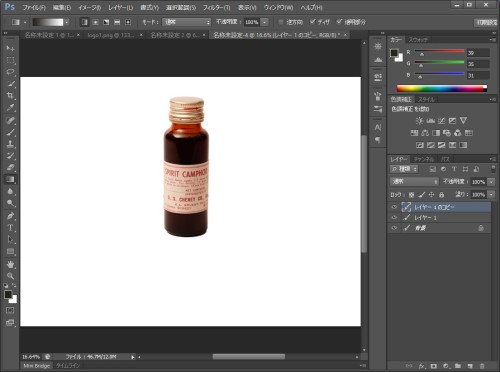Open options bar opacity slider arrow

[264, 22]
